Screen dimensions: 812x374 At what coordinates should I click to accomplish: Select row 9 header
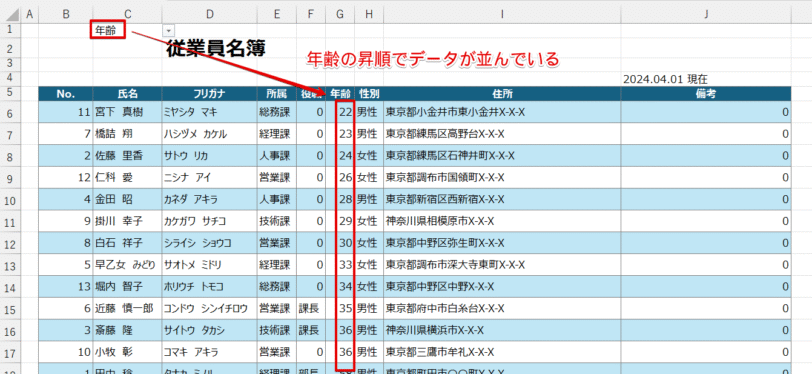coord(11,178)
